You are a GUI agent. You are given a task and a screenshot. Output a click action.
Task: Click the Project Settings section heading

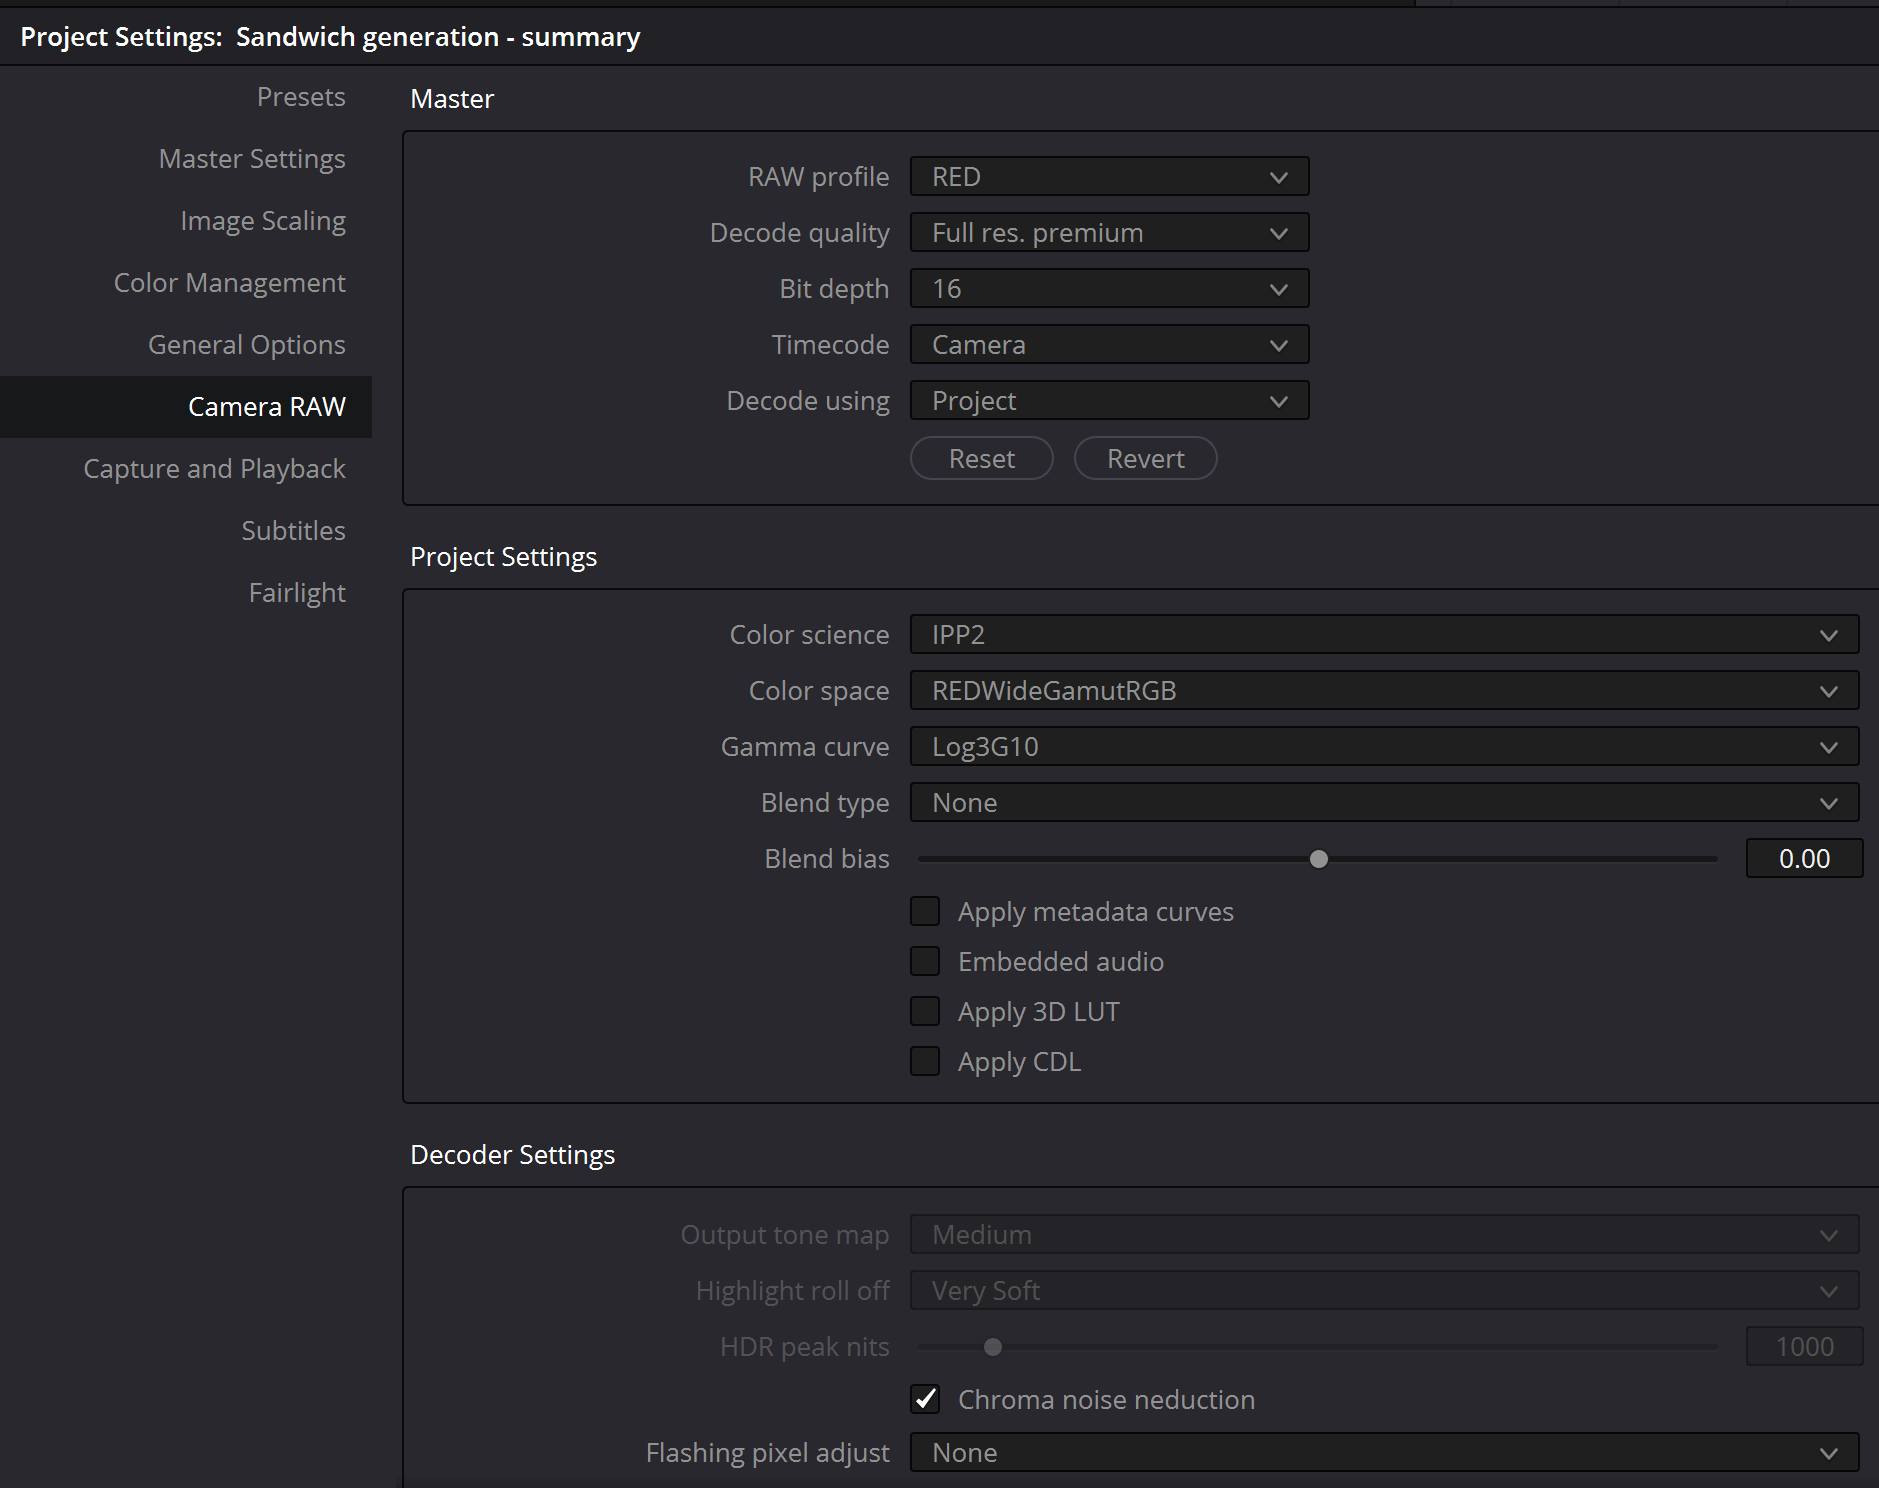tap(503, 557)
